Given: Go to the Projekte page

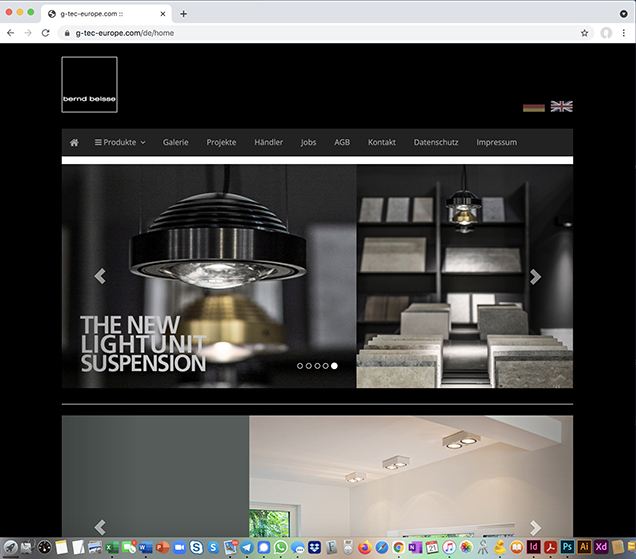Looking at the screenshot, I should [x=221, y=142].
